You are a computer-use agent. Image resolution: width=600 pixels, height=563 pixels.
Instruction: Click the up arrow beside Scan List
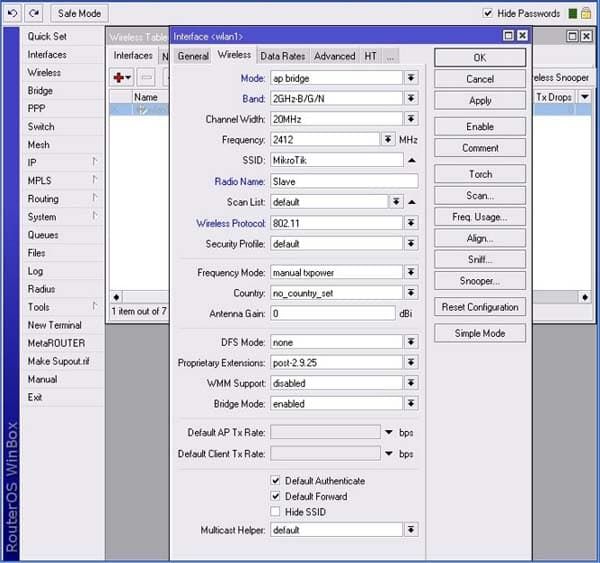pyautogui.click(x=412, y=202)
